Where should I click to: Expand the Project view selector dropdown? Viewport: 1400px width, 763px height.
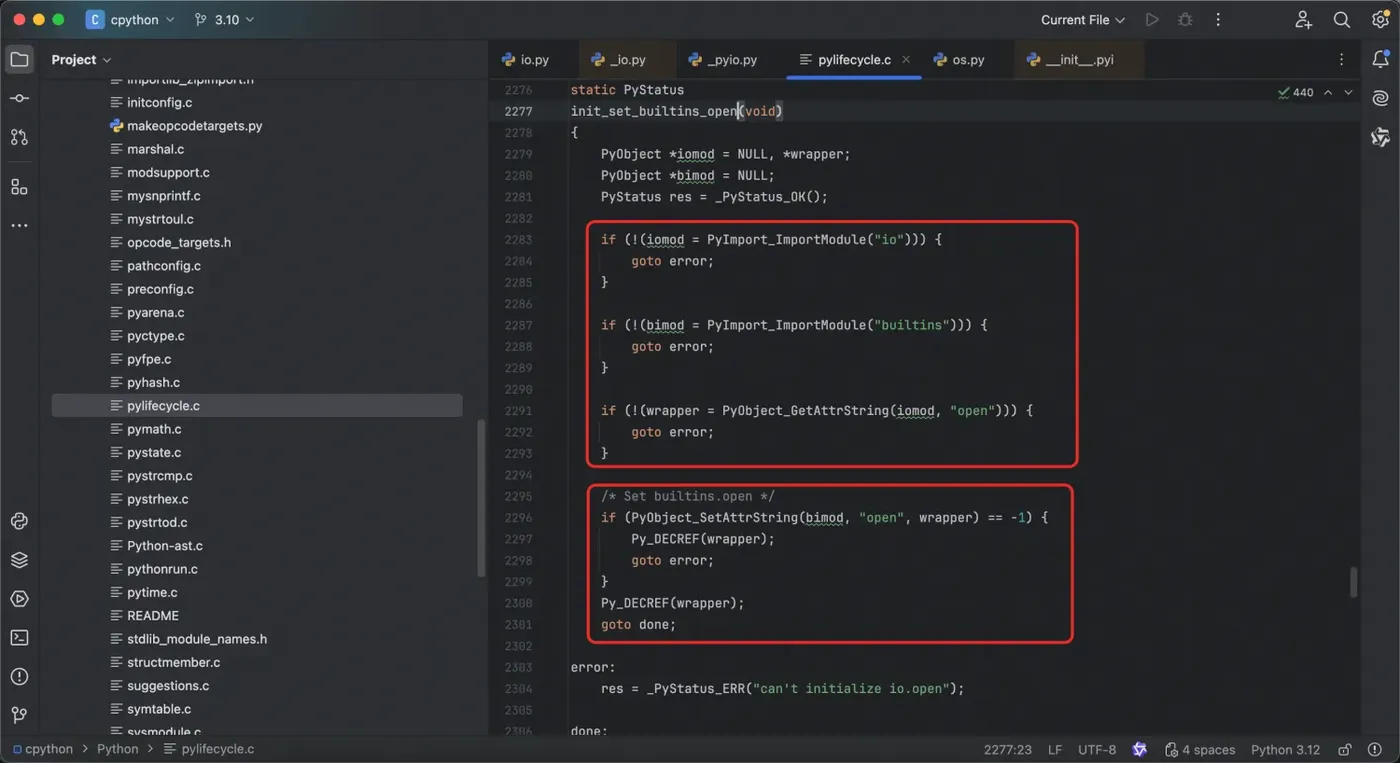click(x=81, y=60)
